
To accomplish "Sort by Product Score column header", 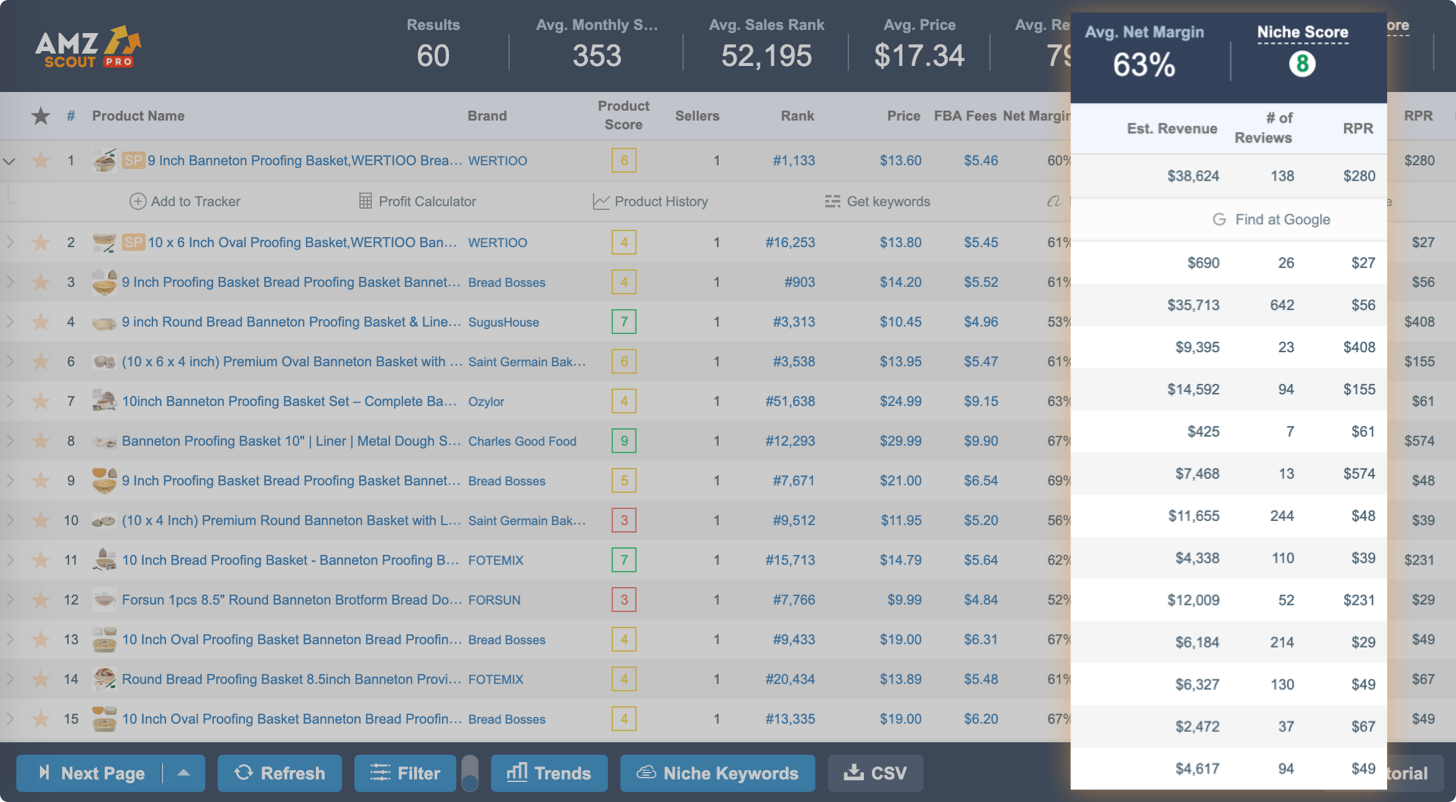I will point(623,116).
